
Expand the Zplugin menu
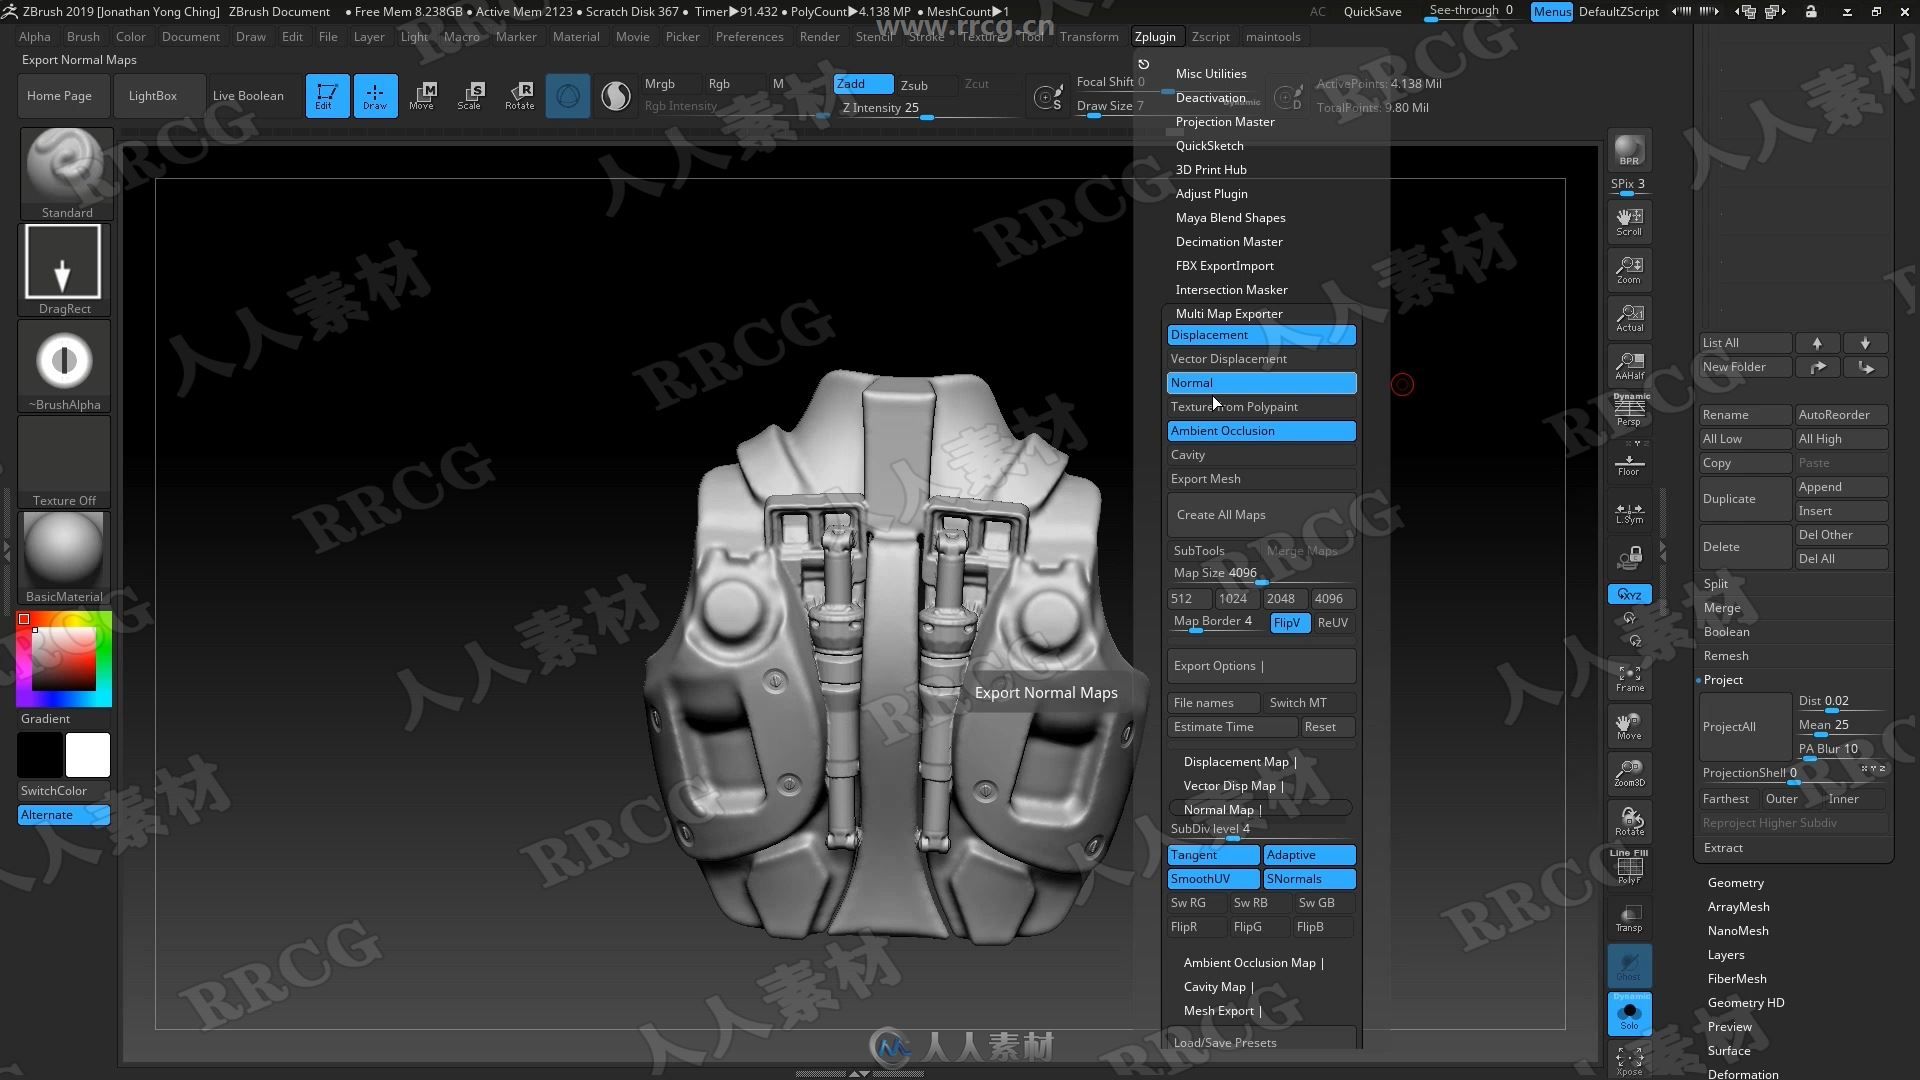pyautogui.click(x=1154, y=36)
